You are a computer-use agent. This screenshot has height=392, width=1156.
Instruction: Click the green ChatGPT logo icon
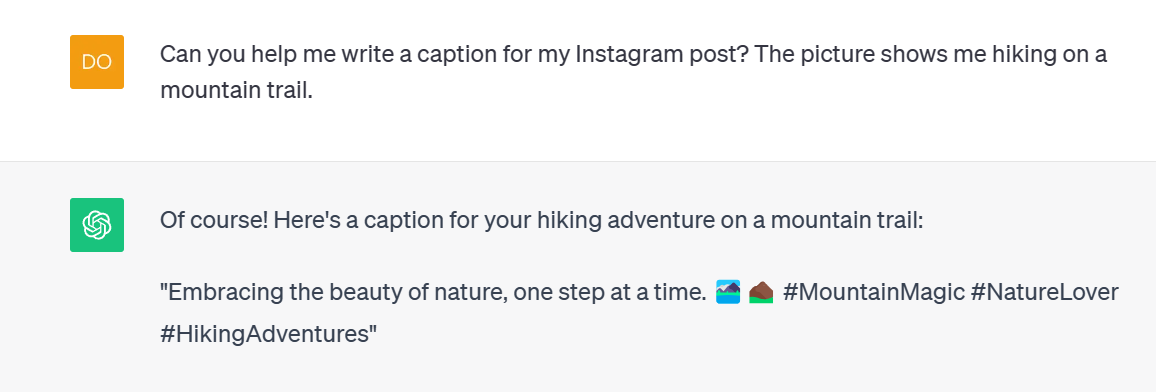coord(97,225)
